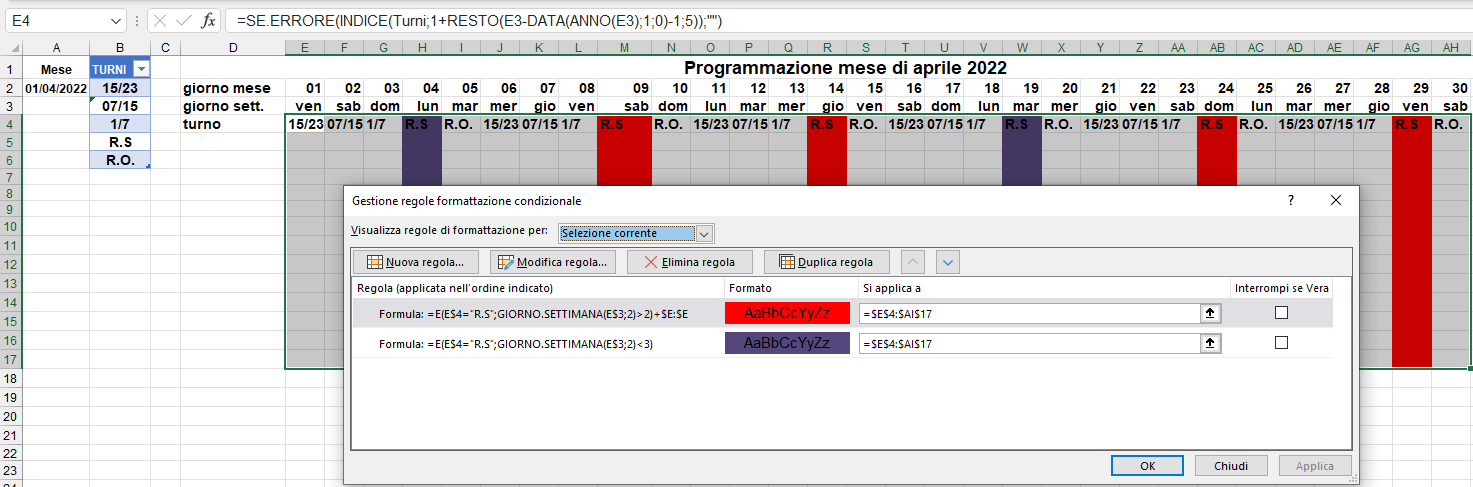The height and width of the screenshot is (487, 1473).
Task: Click the red R.S cell under day 09
Action: (624, 124)
